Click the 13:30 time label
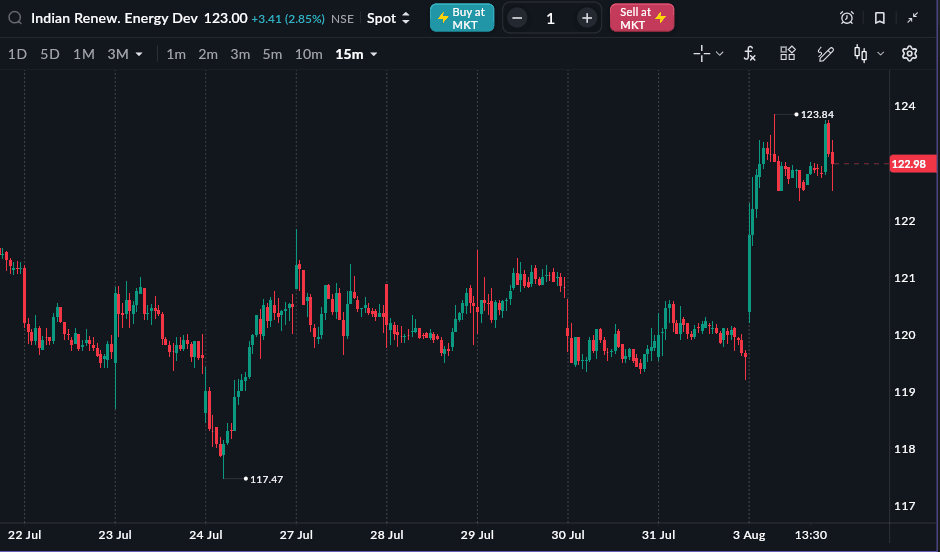The image size is (940, 552). [x=811, y=535]
